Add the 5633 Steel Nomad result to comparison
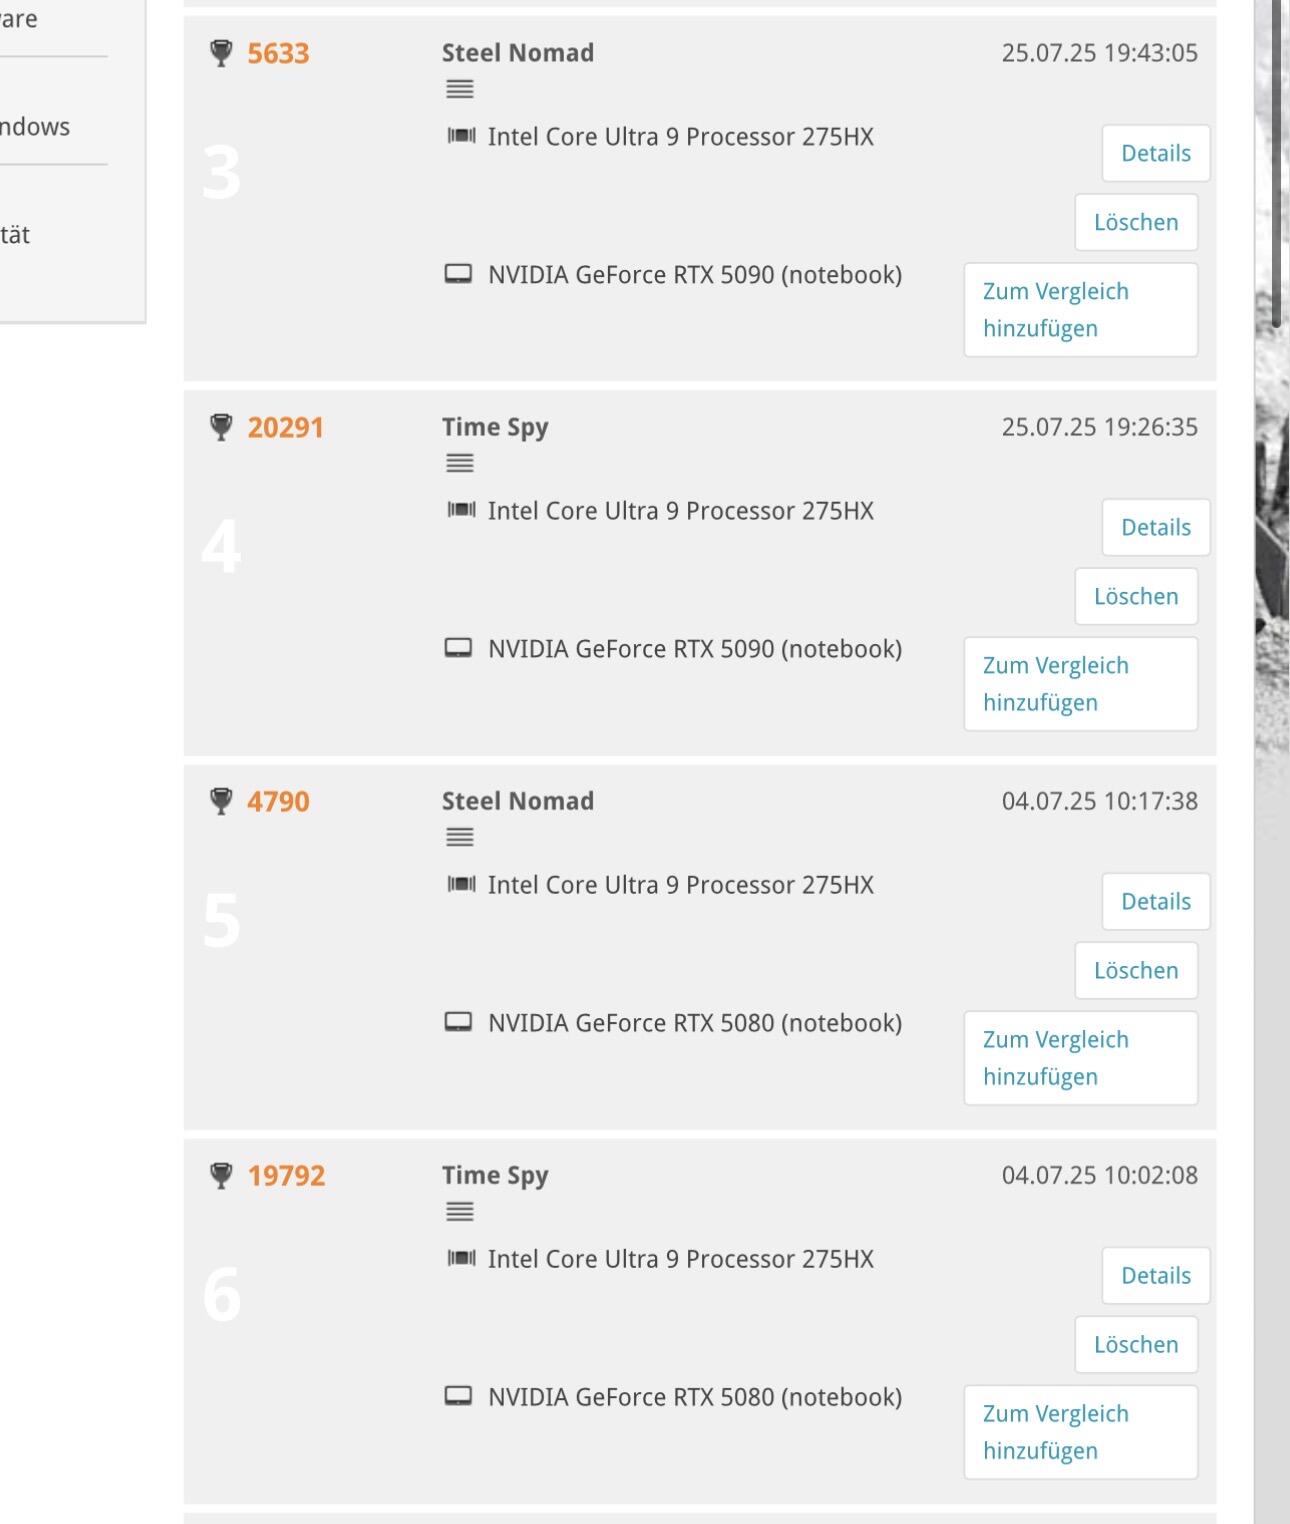Image resolution: width=1290 pixels, height=1524 pixels. pos(1081,310)
